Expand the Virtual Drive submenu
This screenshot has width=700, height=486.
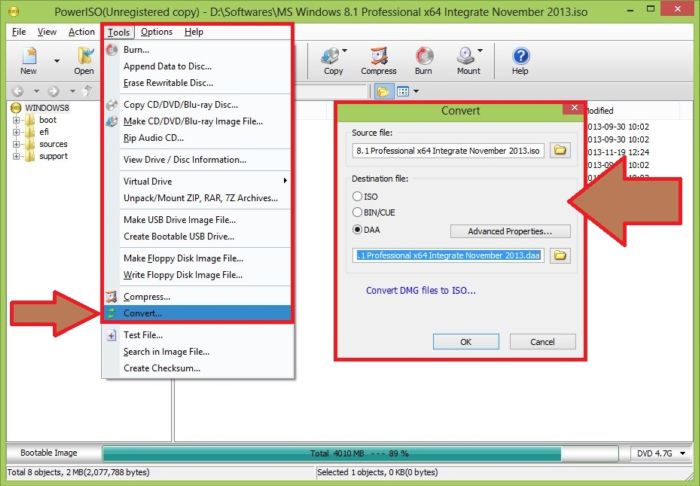tap(197, 181)
